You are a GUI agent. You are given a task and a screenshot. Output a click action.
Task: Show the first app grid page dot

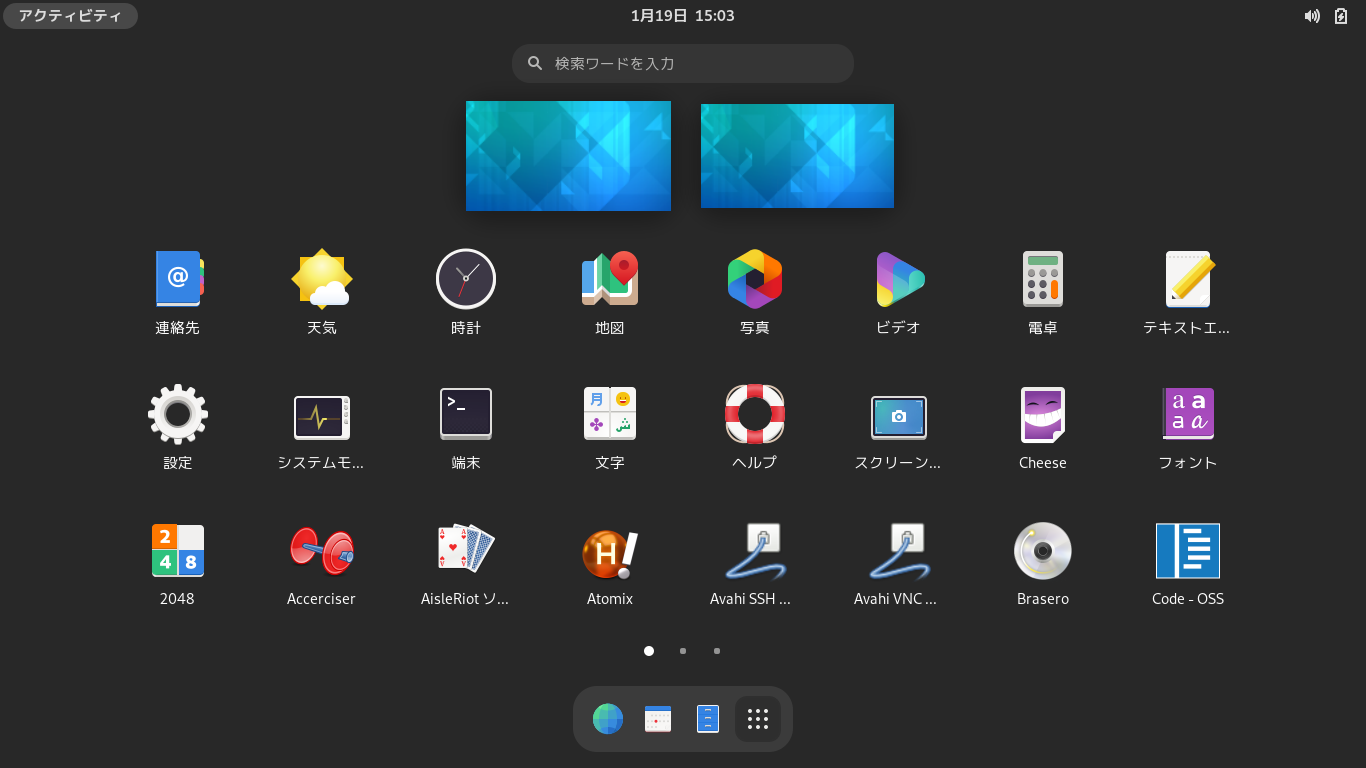click(x=649, y=651)
